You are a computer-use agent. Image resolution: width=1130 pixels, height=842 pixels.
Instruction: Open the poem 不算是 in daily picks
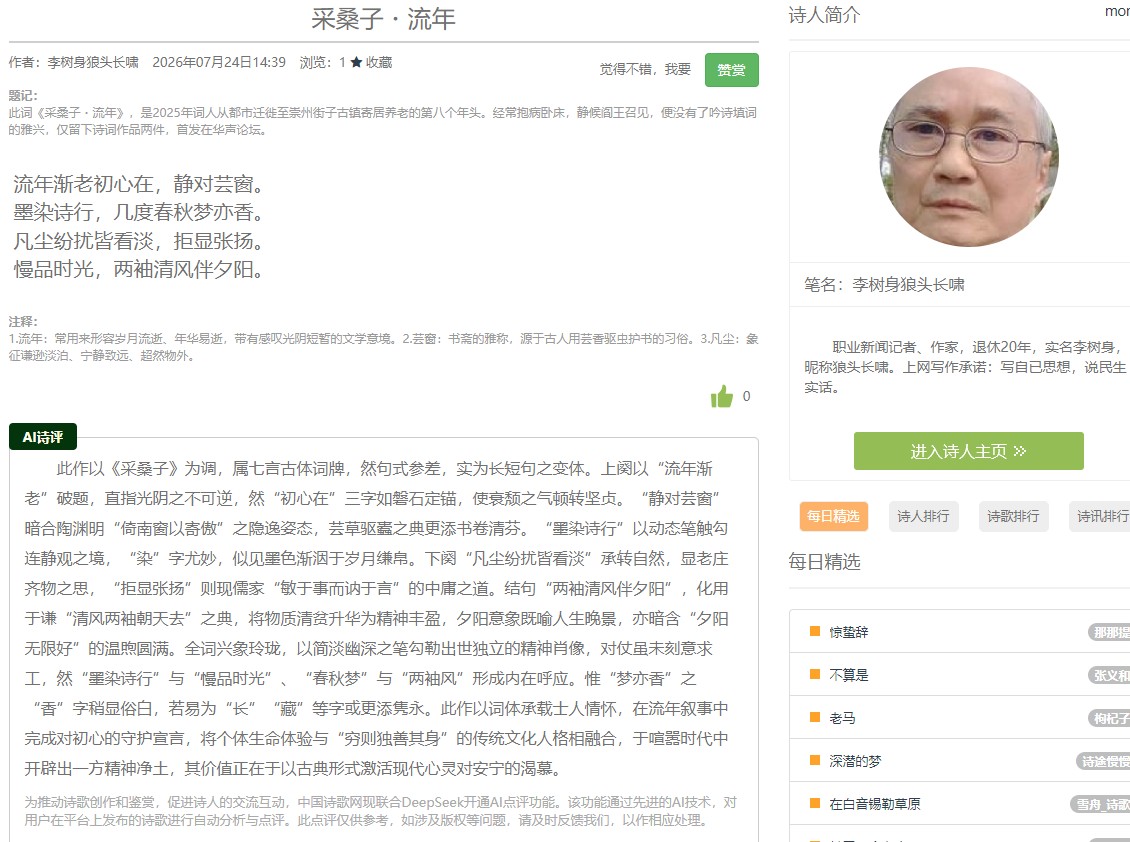(849, 675)
